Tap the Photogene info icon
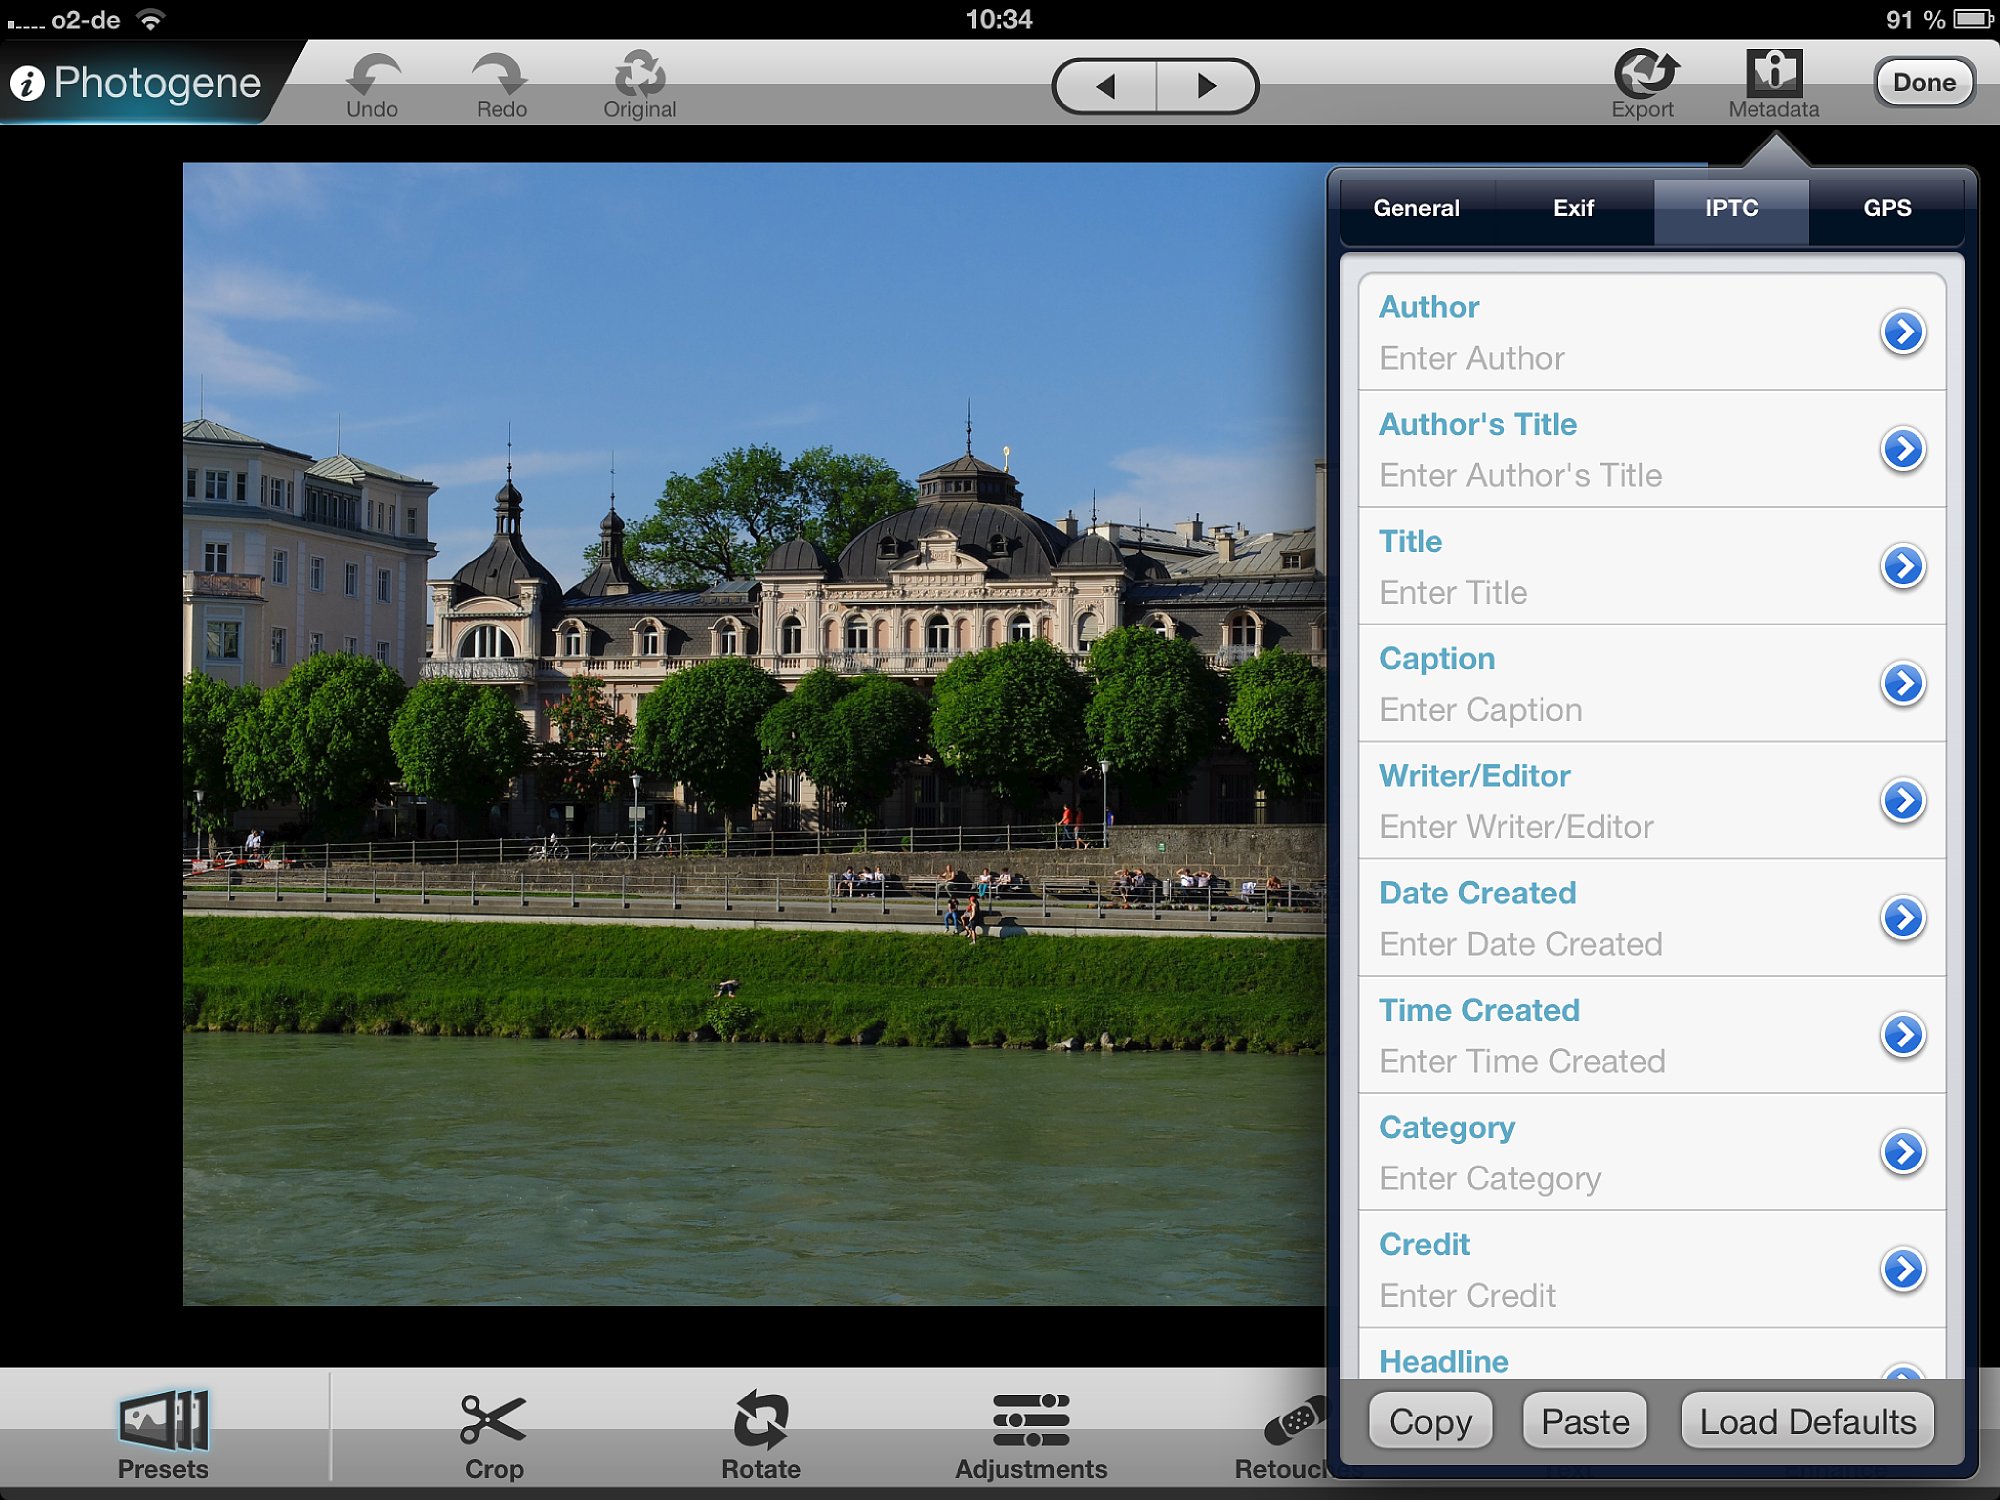 coord(28,83)
